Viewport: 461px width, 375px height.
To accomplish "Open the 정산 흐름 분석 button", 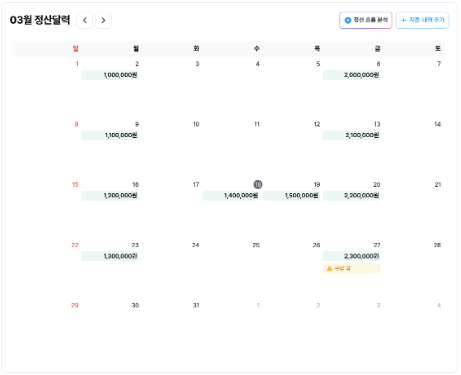I will tap(366, 20).
